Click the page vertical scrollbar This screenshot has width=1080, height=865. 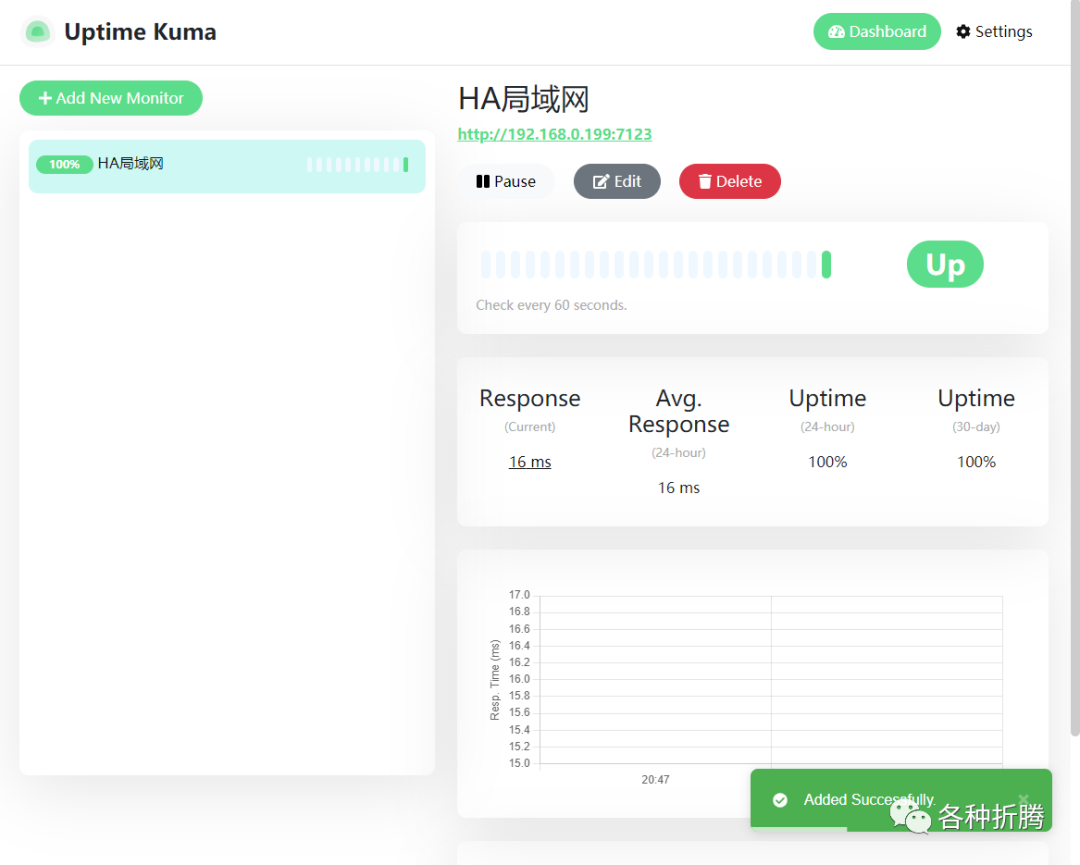1074,368
